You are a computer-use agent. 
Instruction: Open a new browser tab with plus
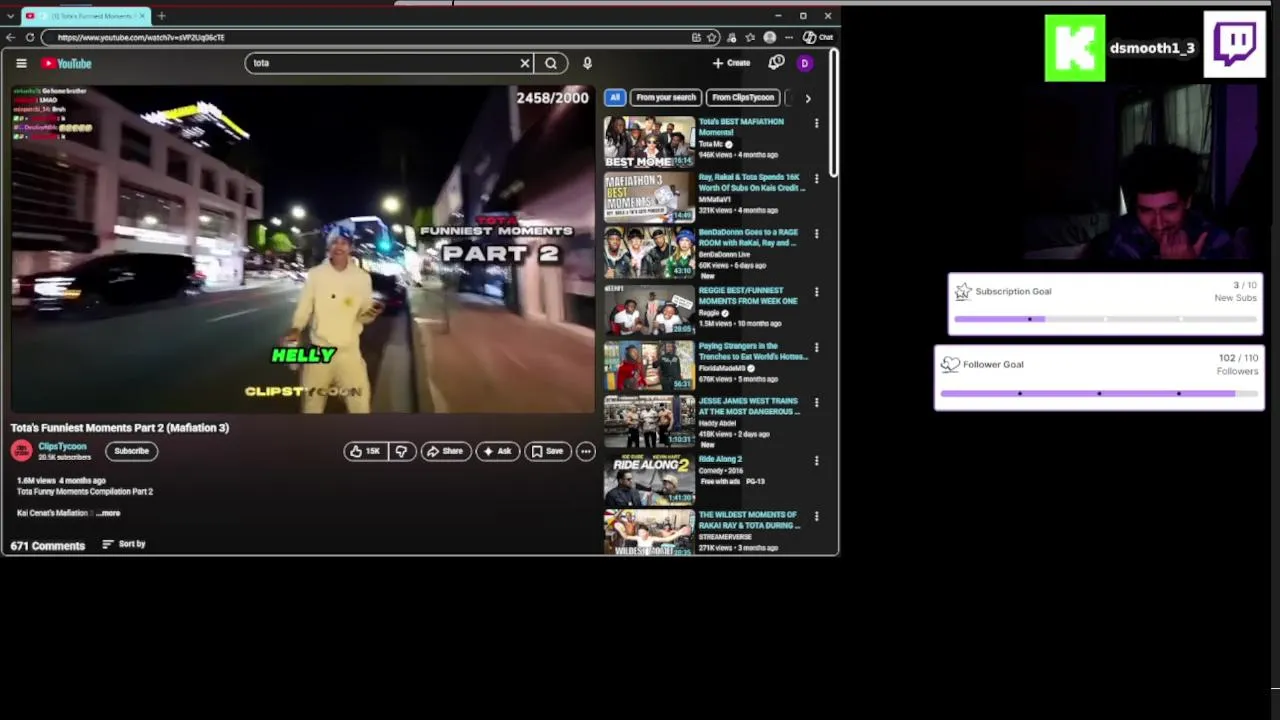161,16
